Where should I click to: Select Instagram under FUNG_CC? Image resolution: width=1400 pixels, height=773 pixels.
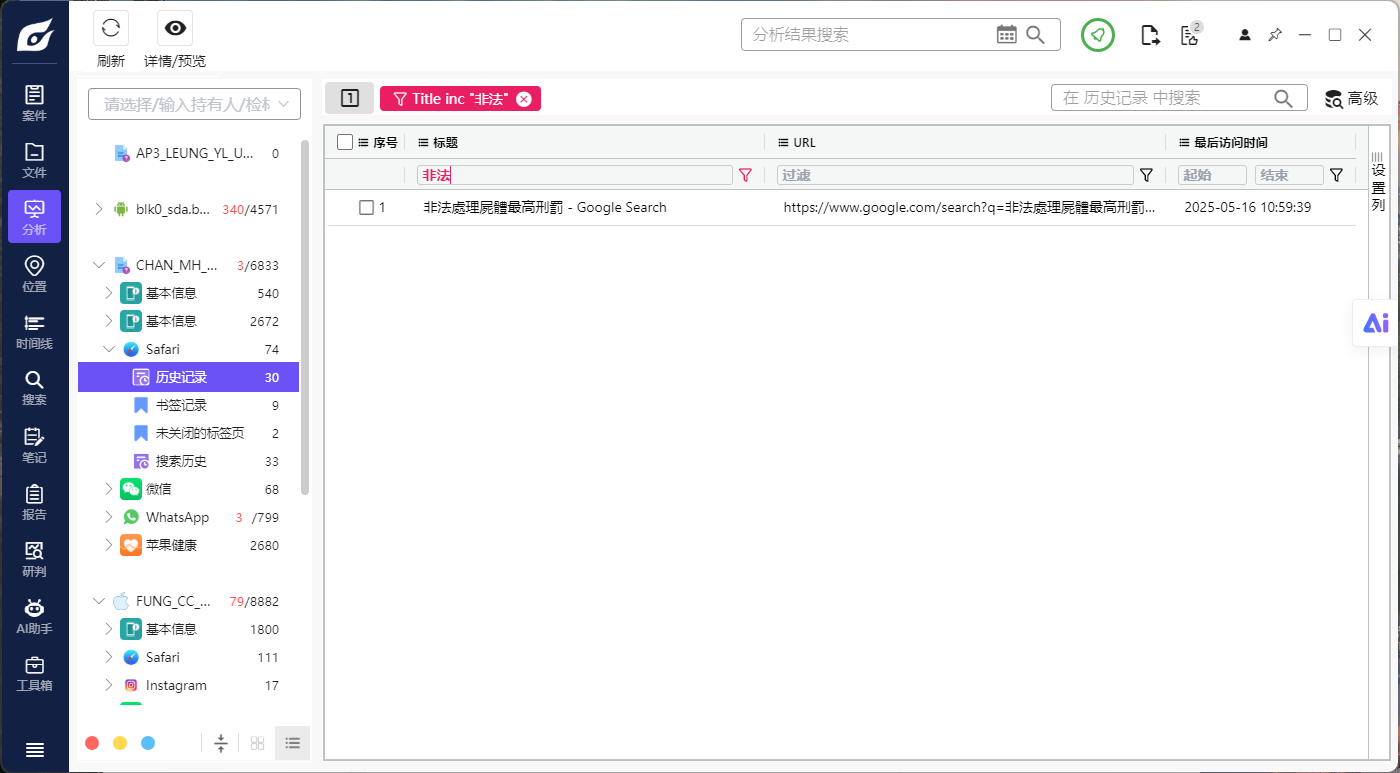click(x=188, y=685)
